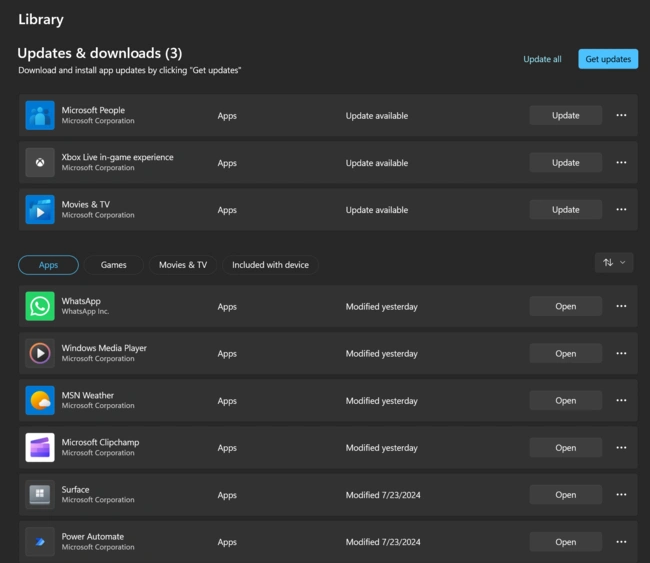The image size is (650, 563).
Task: Click the Movies & TV app icon
Action: click(x=40, y=209)
